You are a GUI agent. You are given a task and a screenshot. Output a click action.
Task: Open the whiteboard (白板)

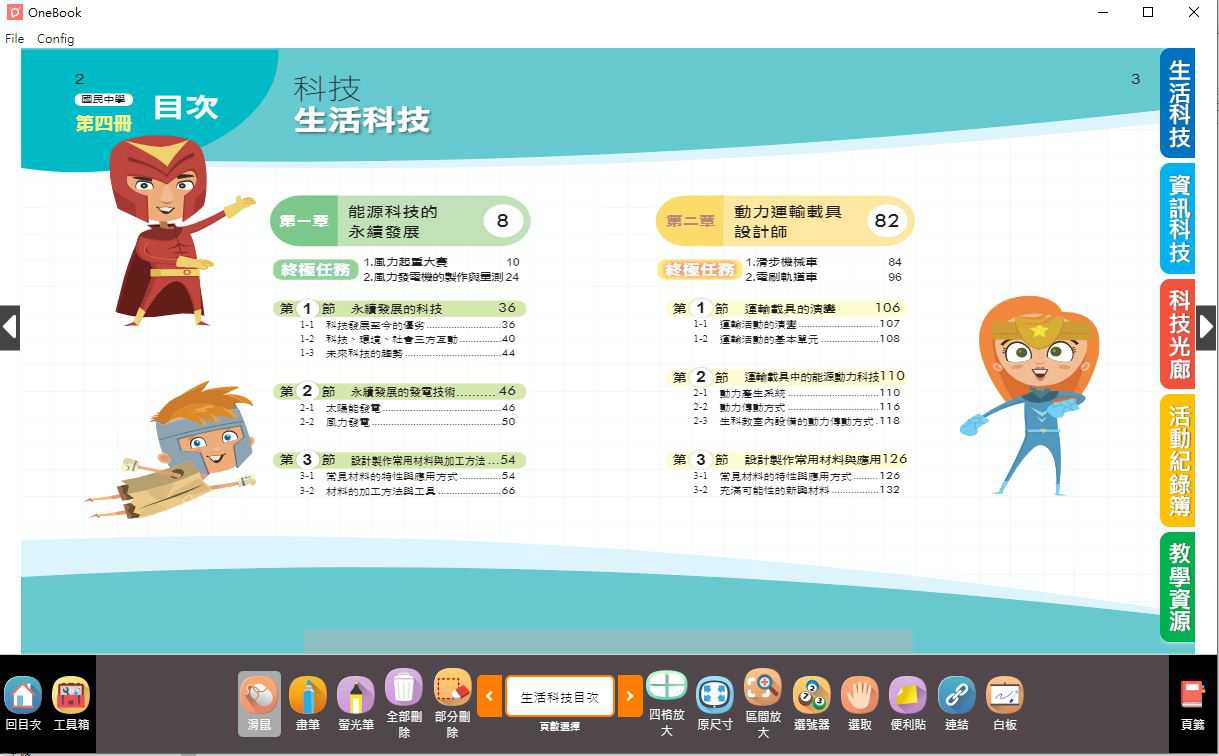(x=1004, y=704)
